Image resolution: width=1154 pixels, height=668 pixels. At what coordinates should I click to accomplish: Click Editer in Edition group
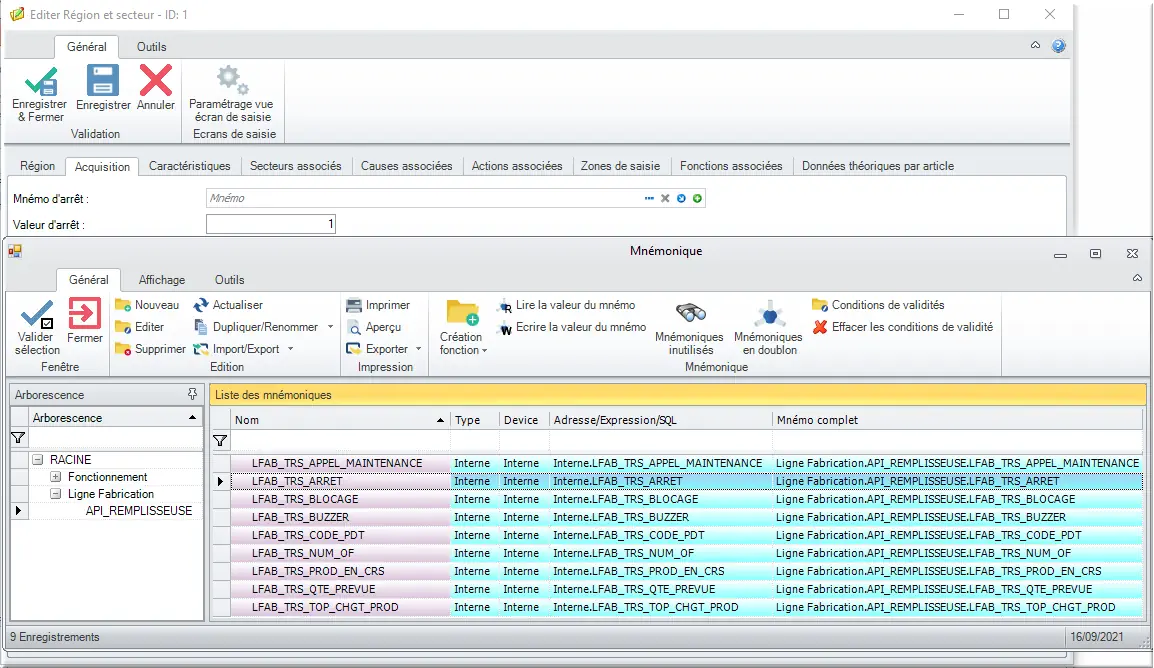pyautogui.click(x=140, y=327)
